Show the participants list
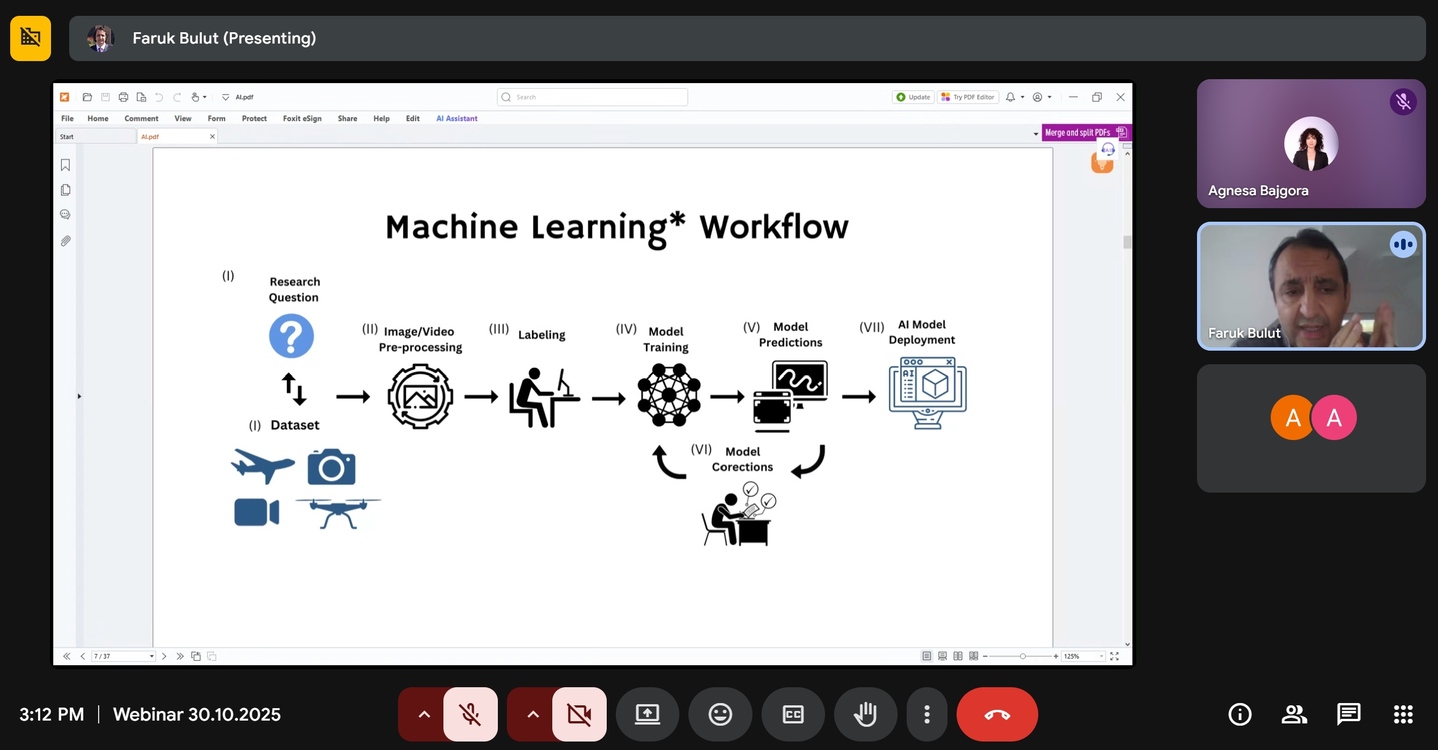 pyautogui.click(x=1294, y=714)
